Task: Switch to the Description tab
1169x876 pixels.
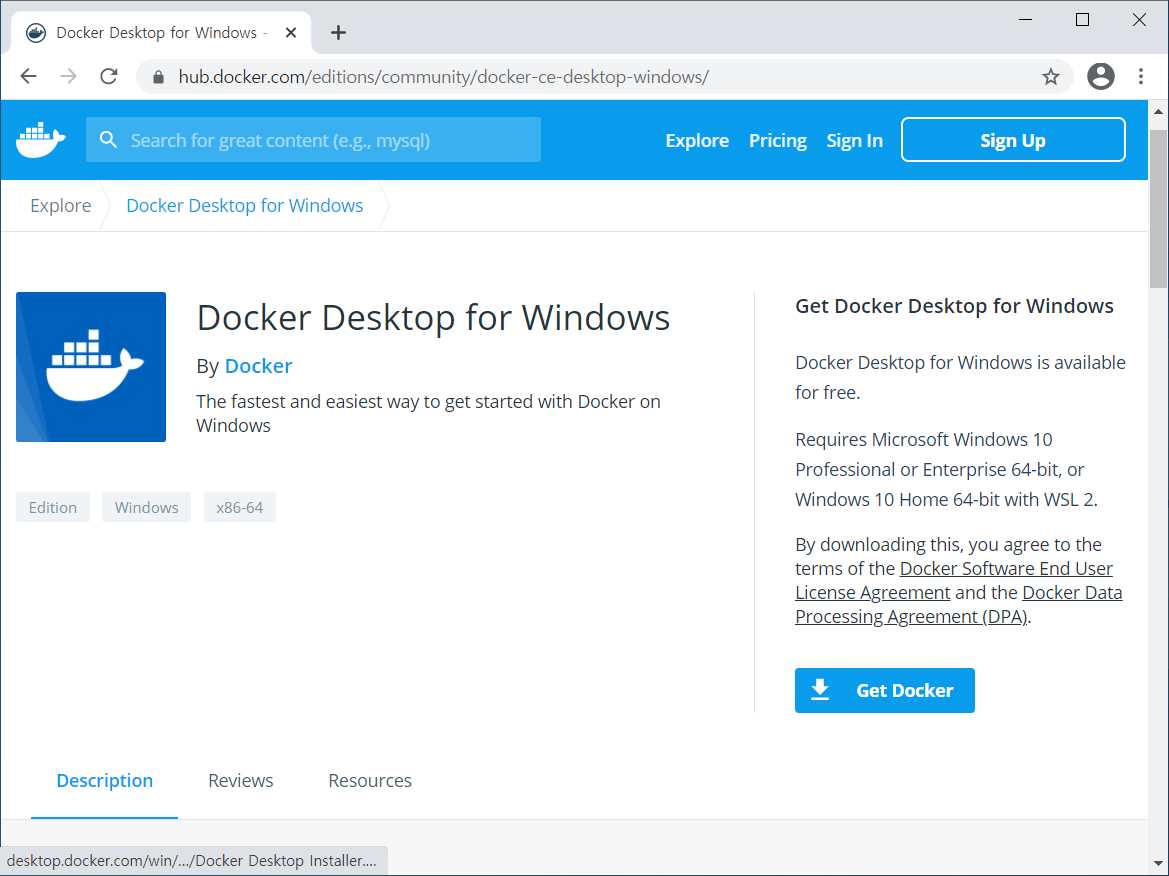Action: [104, 781]
